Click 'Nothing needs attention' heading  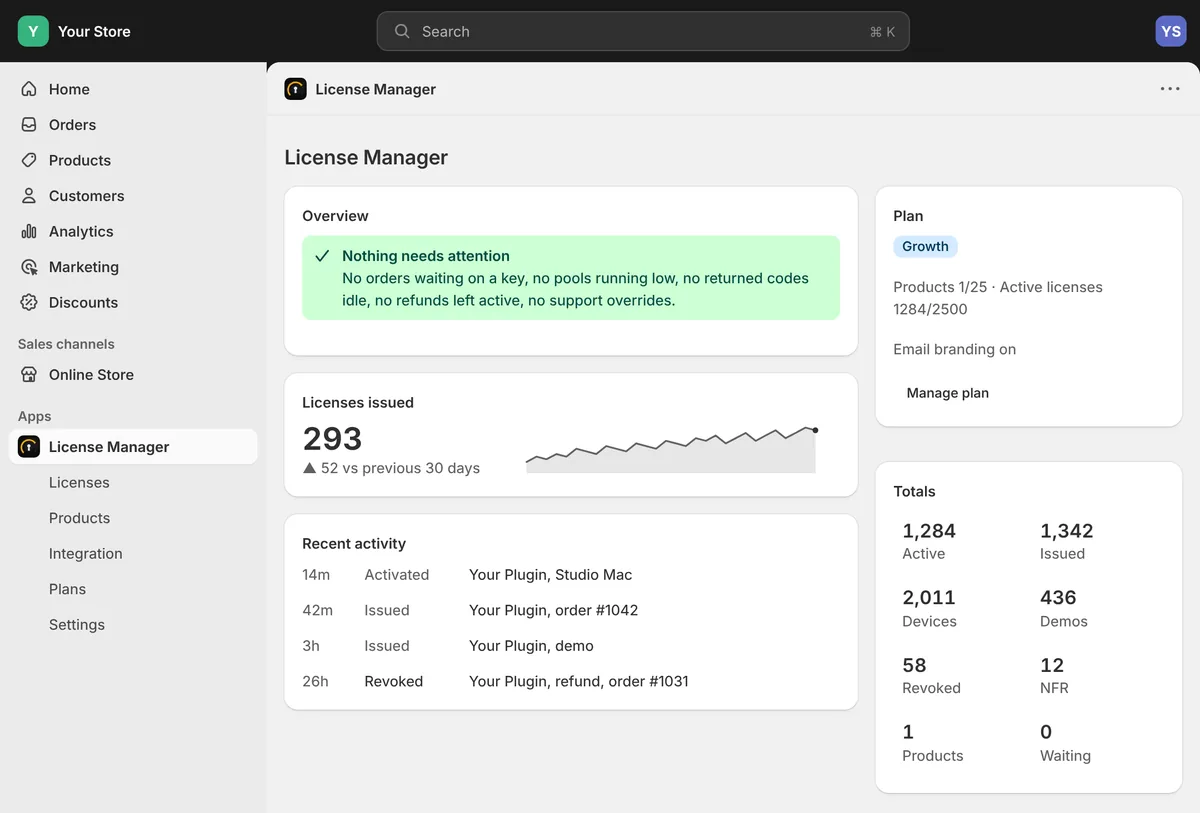(x=426, y=256)
